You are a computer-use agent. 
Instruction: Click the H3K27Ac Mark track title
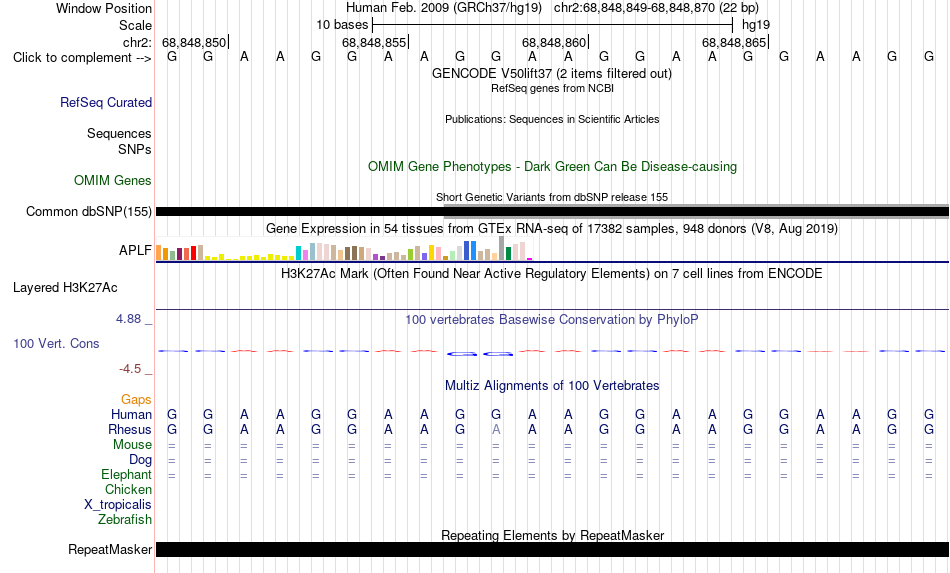coord(552,274)
